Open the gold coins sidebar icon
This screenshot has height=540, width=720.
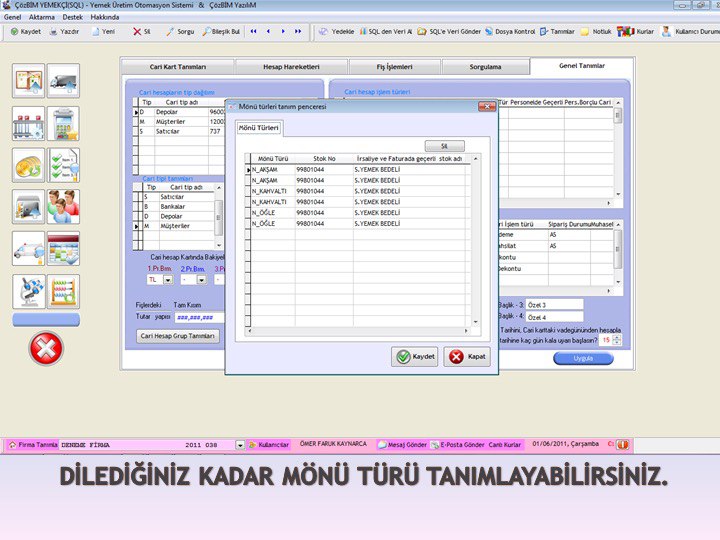pos(28,165)
